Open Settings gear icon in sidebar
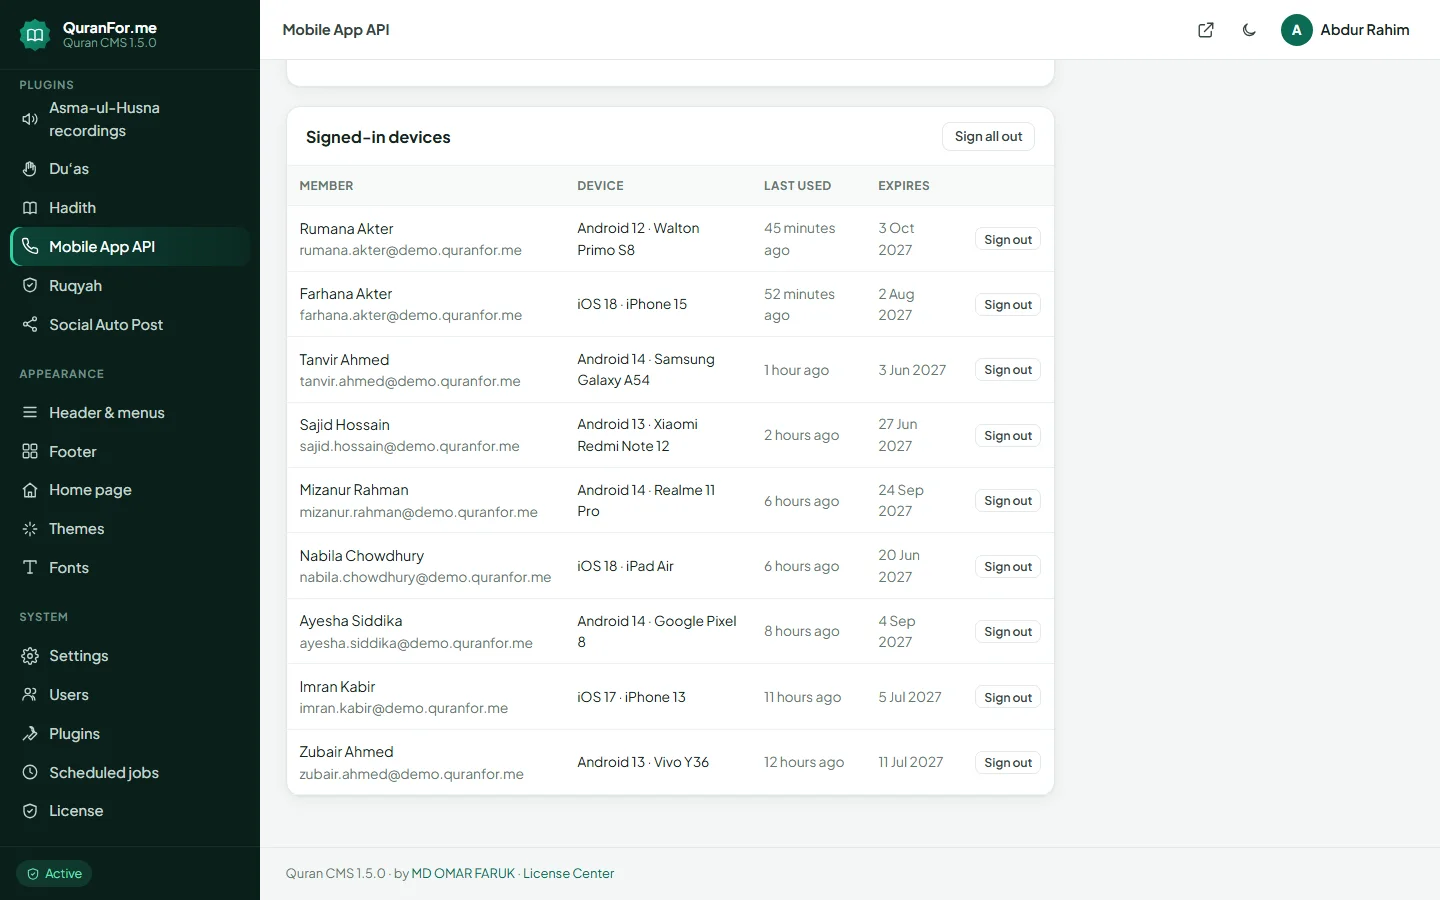This screenshot has height=900, width=1440. (30, 656)
